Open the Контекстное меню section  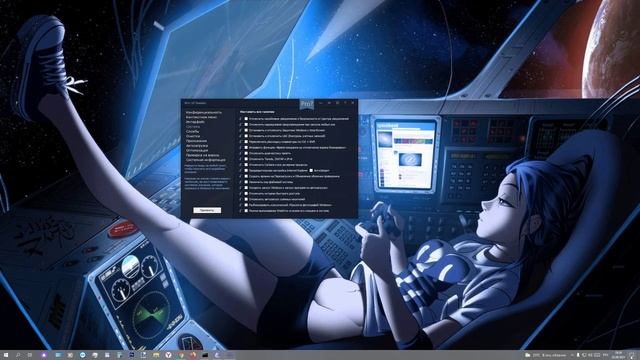click(x=201, y=117)
